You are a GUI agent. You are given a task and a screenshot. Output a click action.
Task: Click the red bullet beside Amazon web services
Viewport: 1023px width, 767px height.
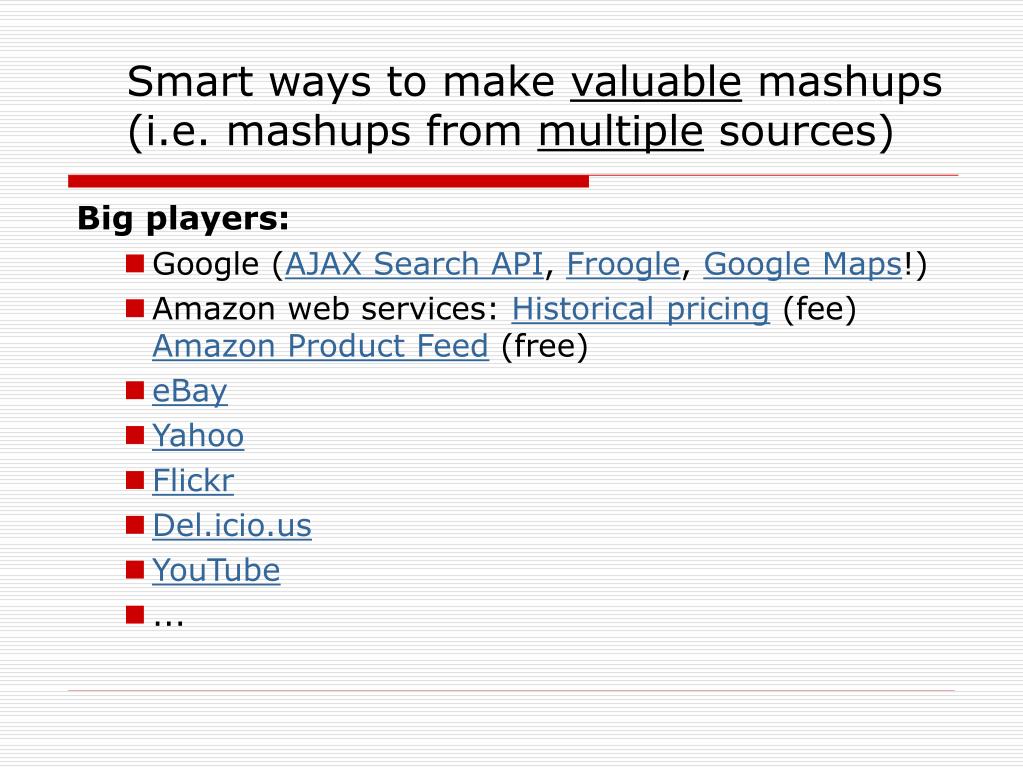[x=135, y=308]
